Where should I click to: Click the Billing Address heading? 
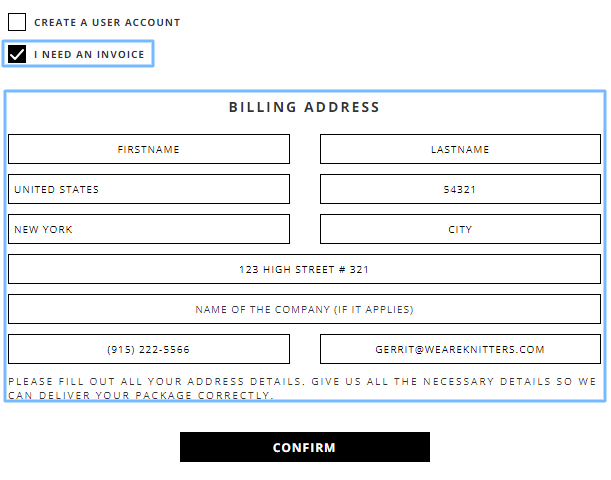point(304,107)
